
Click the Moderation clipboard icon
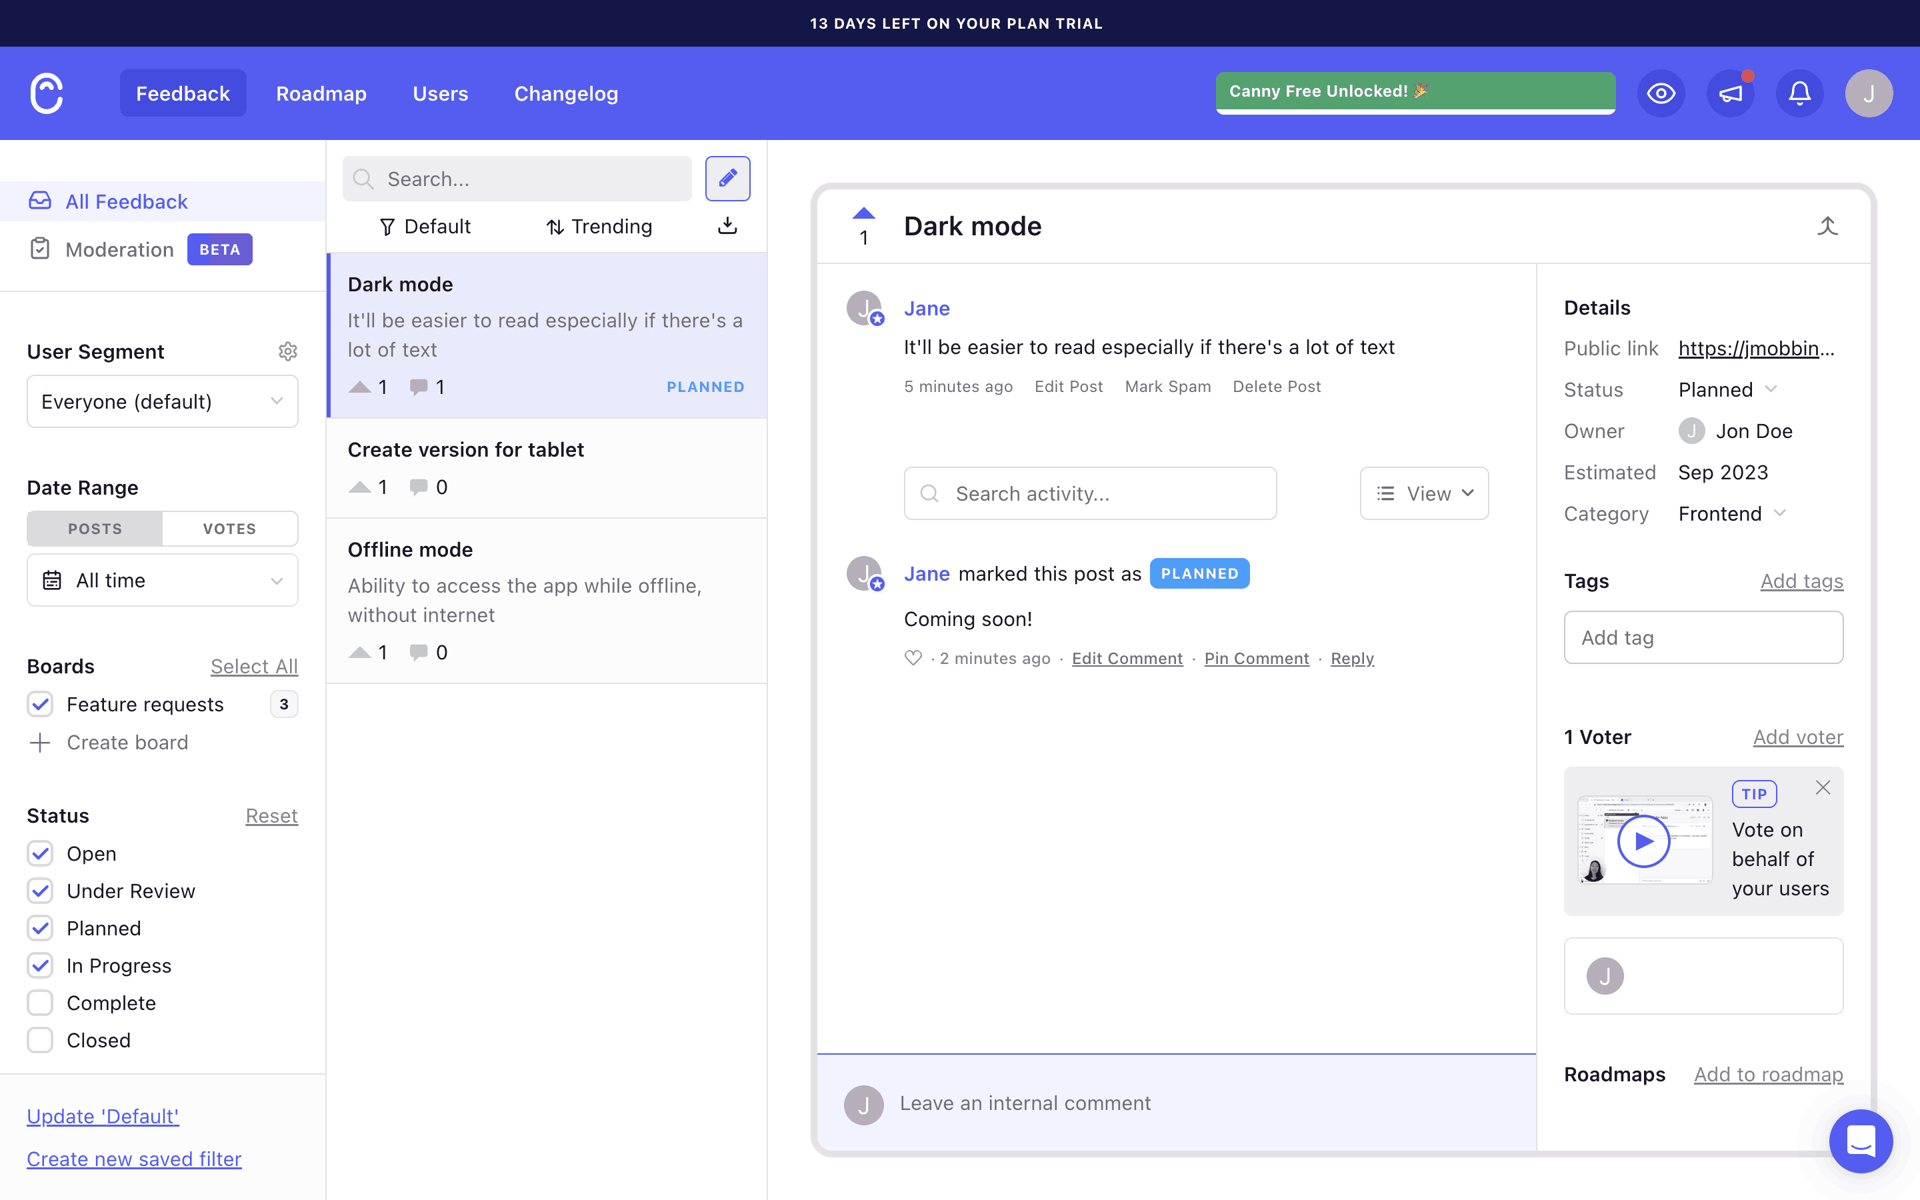40,248
